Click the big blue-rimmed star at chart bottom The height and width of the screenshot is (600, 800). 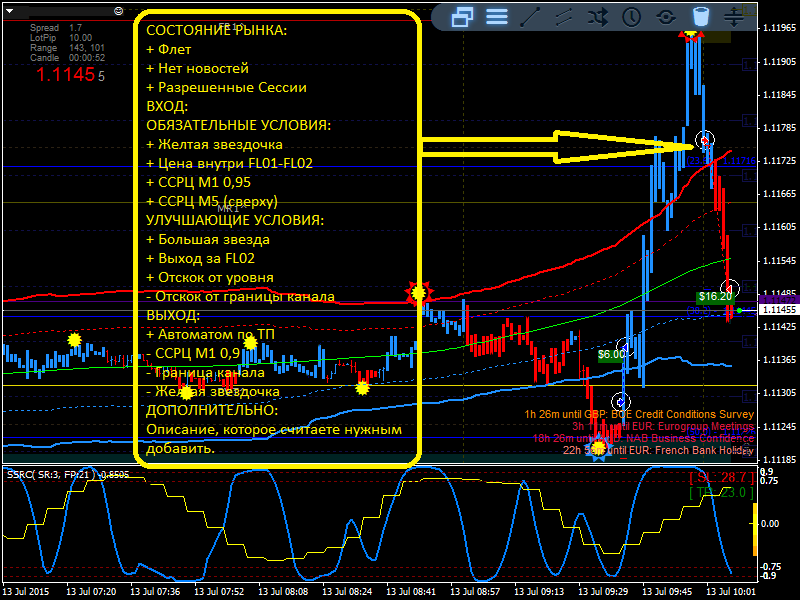(598, 448)
